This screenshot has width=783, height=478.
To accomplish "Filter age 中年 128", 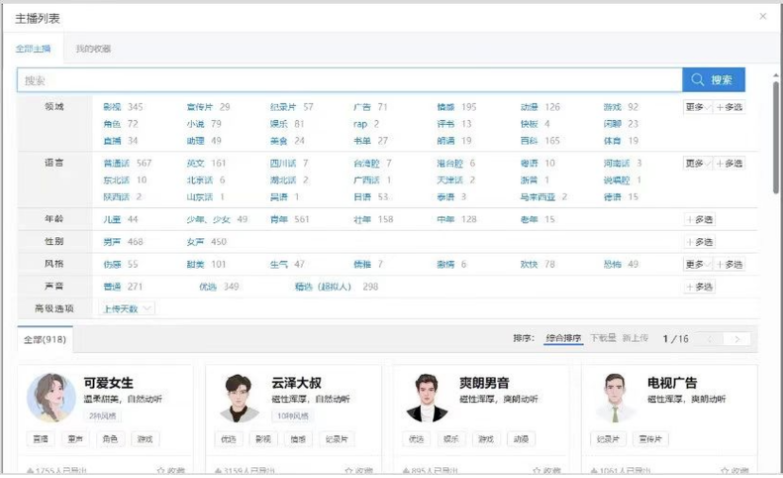I will pos(456,219).
